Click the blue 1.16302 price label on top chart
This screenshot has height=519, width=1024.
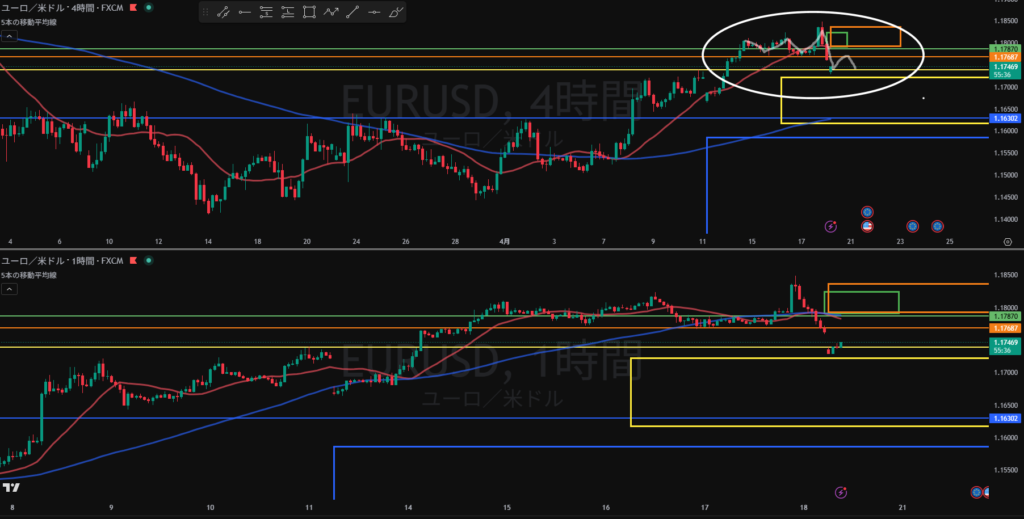[1003, 118]
